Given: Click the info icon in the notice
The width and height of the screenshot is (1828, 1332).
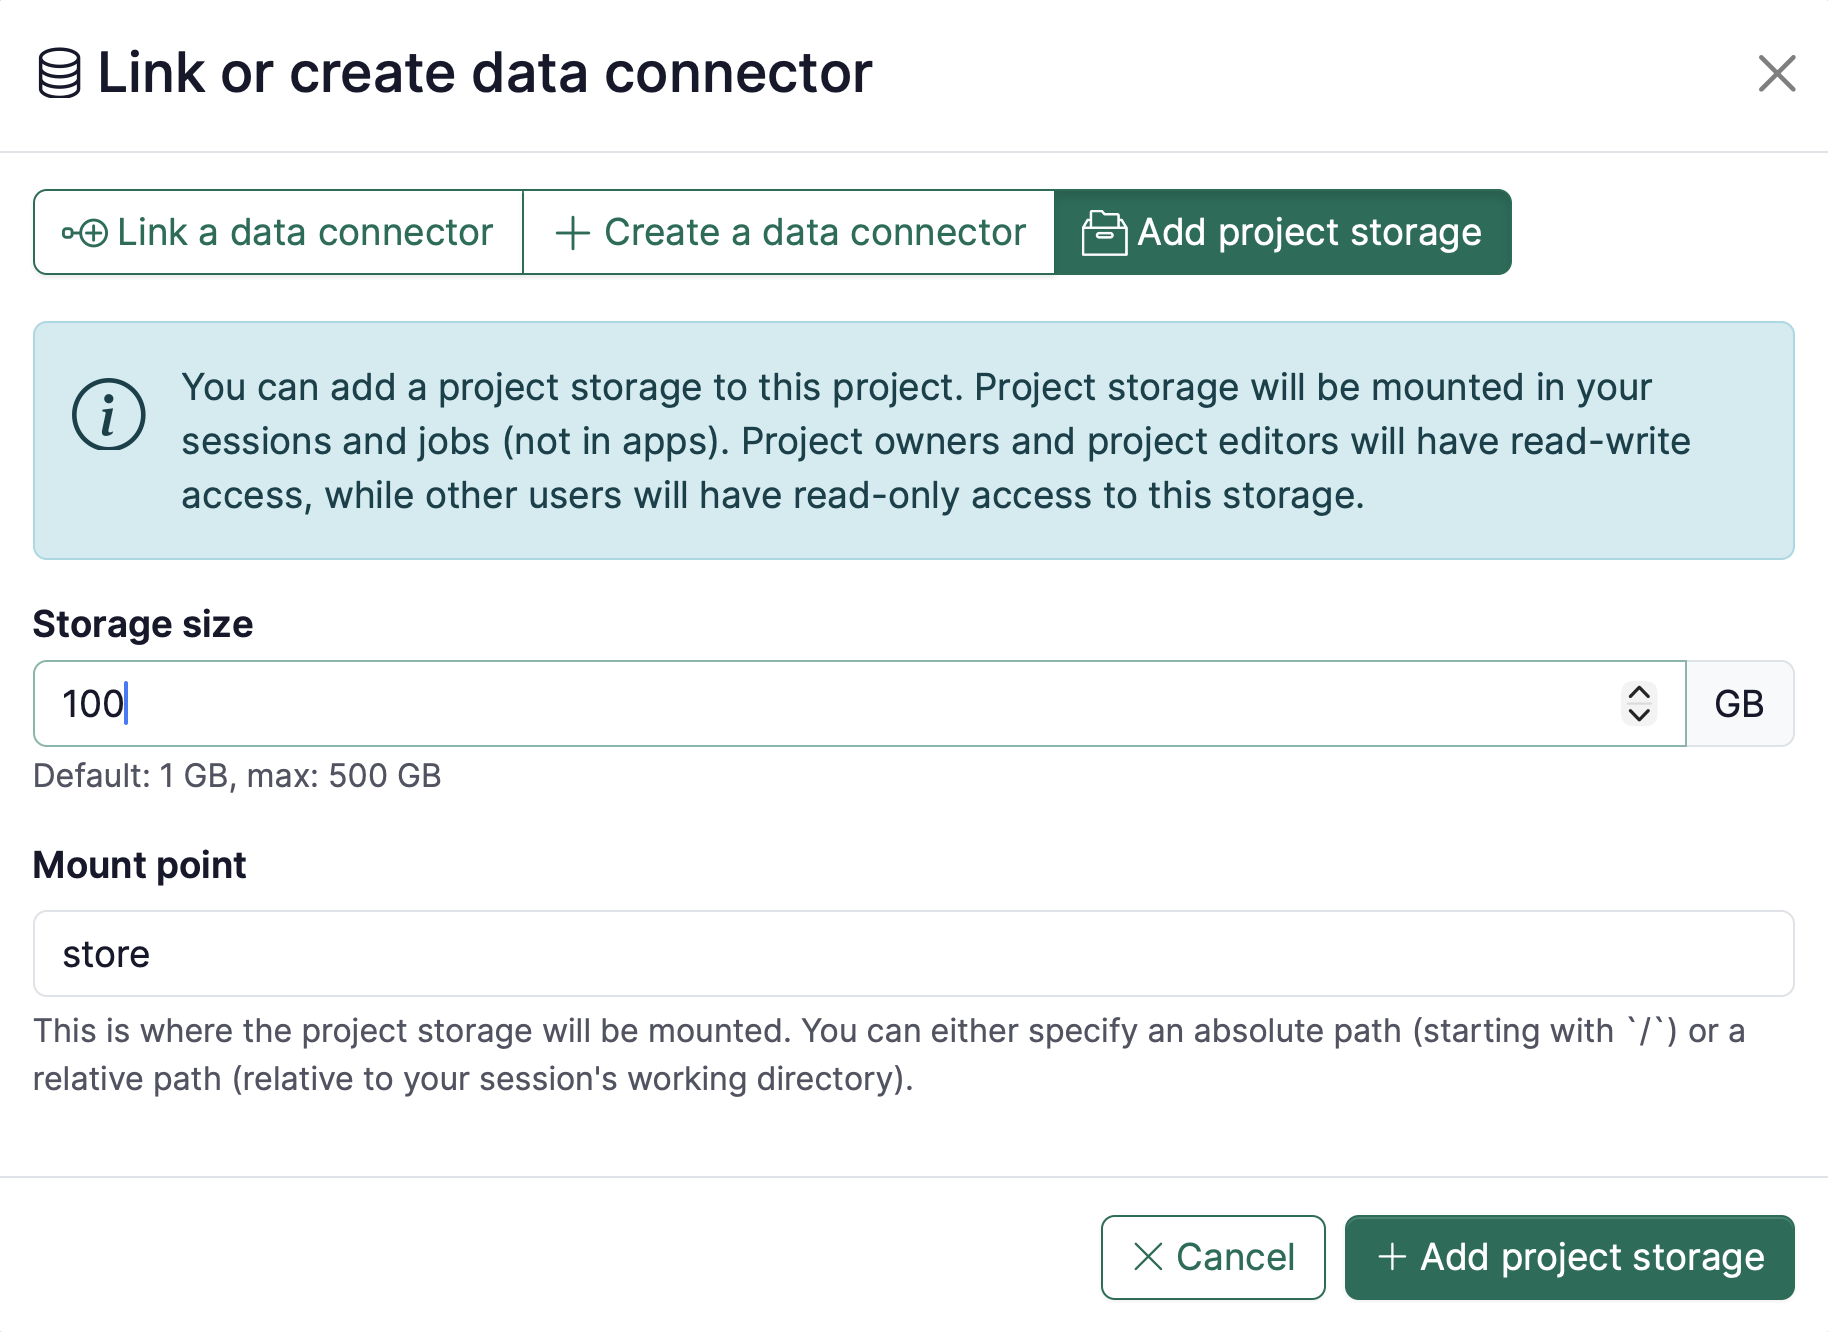Looking at the screenshot, I should tap(108, 415).
